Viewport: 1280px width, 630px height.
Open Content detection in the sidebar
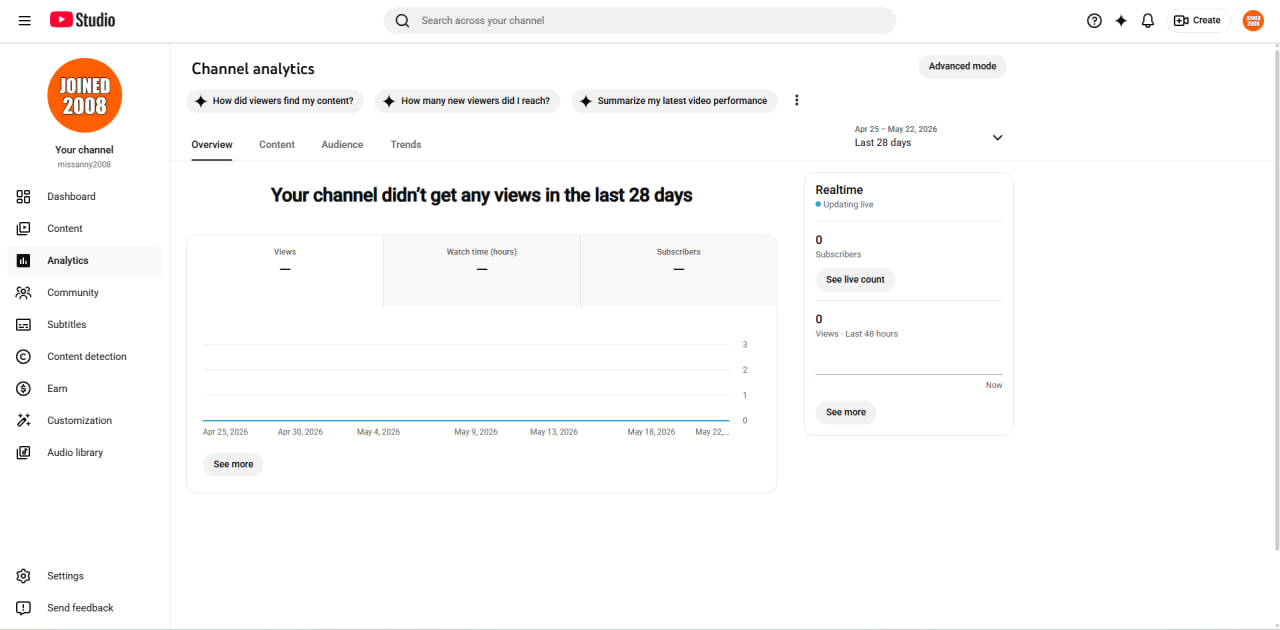[x=84, y=356]
